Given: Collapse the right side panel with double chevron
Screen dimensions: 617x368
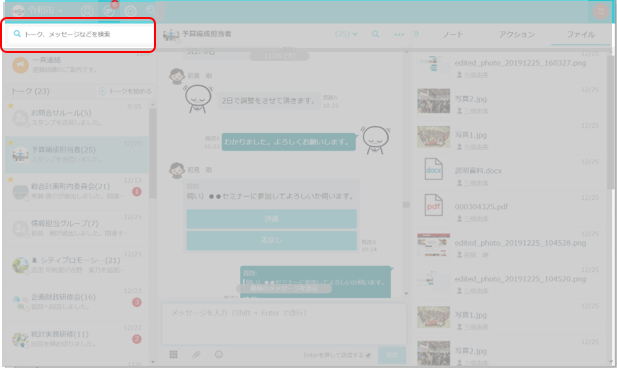Looking at the screenshot, I should pyautogui.click(x=416, y=34).
